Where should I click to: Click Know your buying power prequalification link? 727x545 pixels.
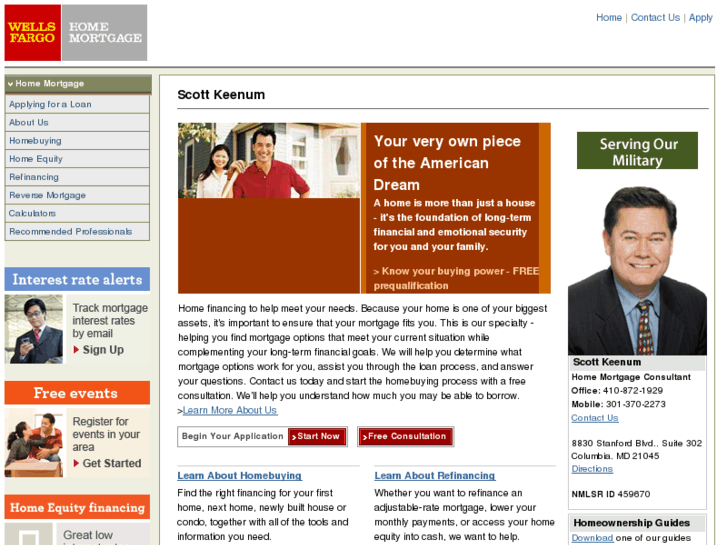pos(456,278)
